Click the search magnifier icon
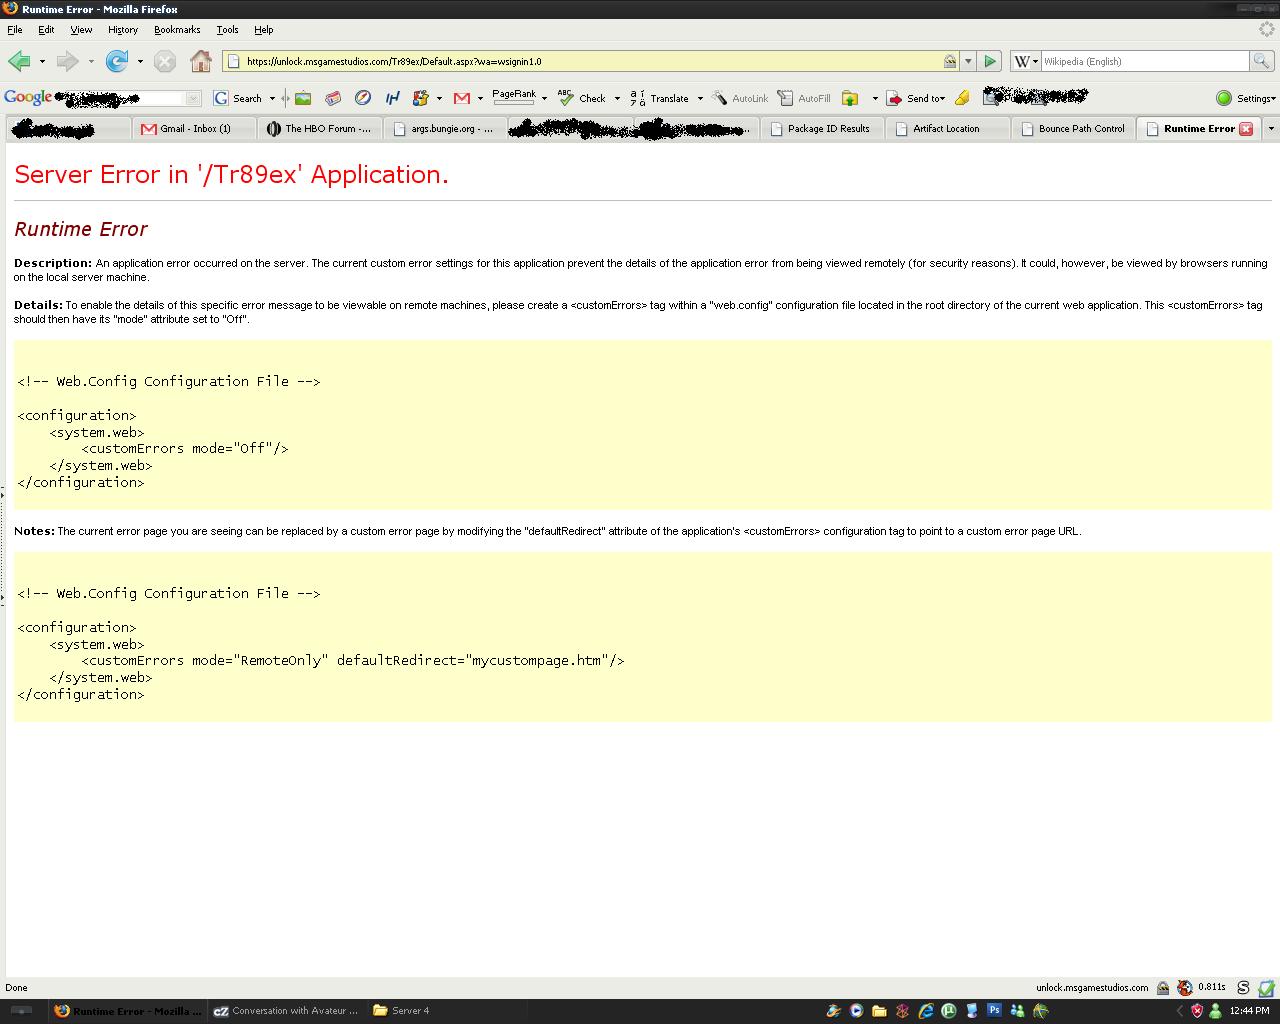The width and height of the screenshot is (1280, 1024). click(1262, 61)
